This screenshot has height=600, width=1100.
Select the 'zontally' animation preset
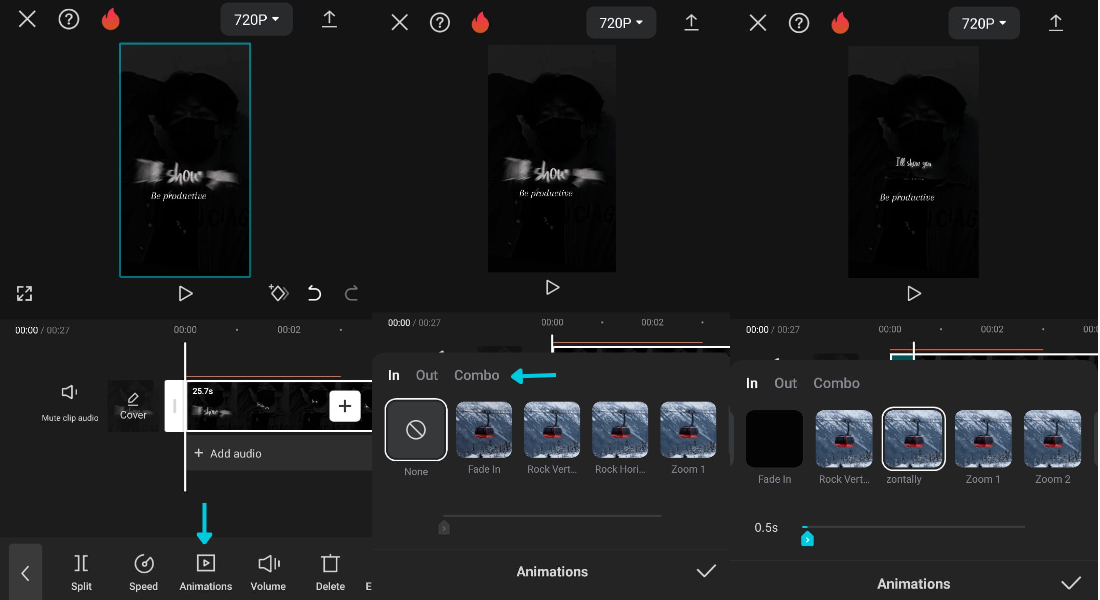pyautogui.click(x=912, y=439)
